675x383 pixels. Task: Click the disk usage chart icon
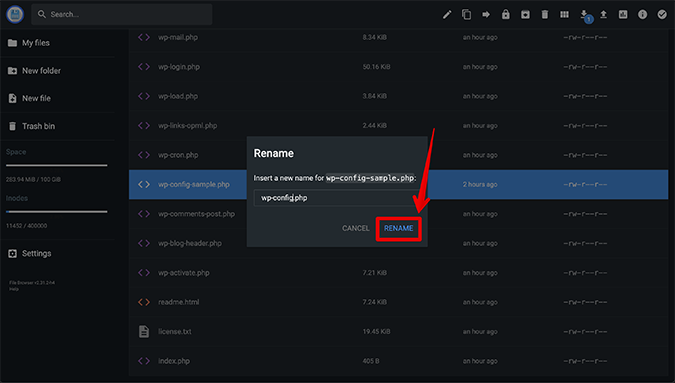click(623, 15)
